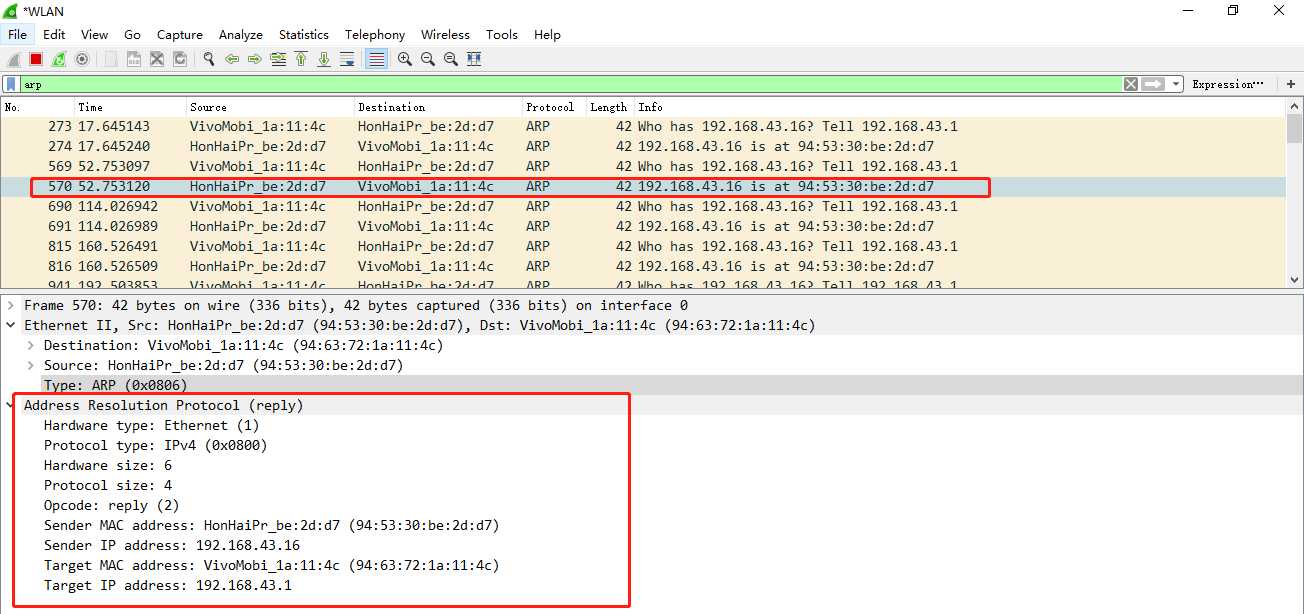This screenshot has height=614, width=1304.
Task: Zoom in the main window text
Action: [x=405, y=60]
